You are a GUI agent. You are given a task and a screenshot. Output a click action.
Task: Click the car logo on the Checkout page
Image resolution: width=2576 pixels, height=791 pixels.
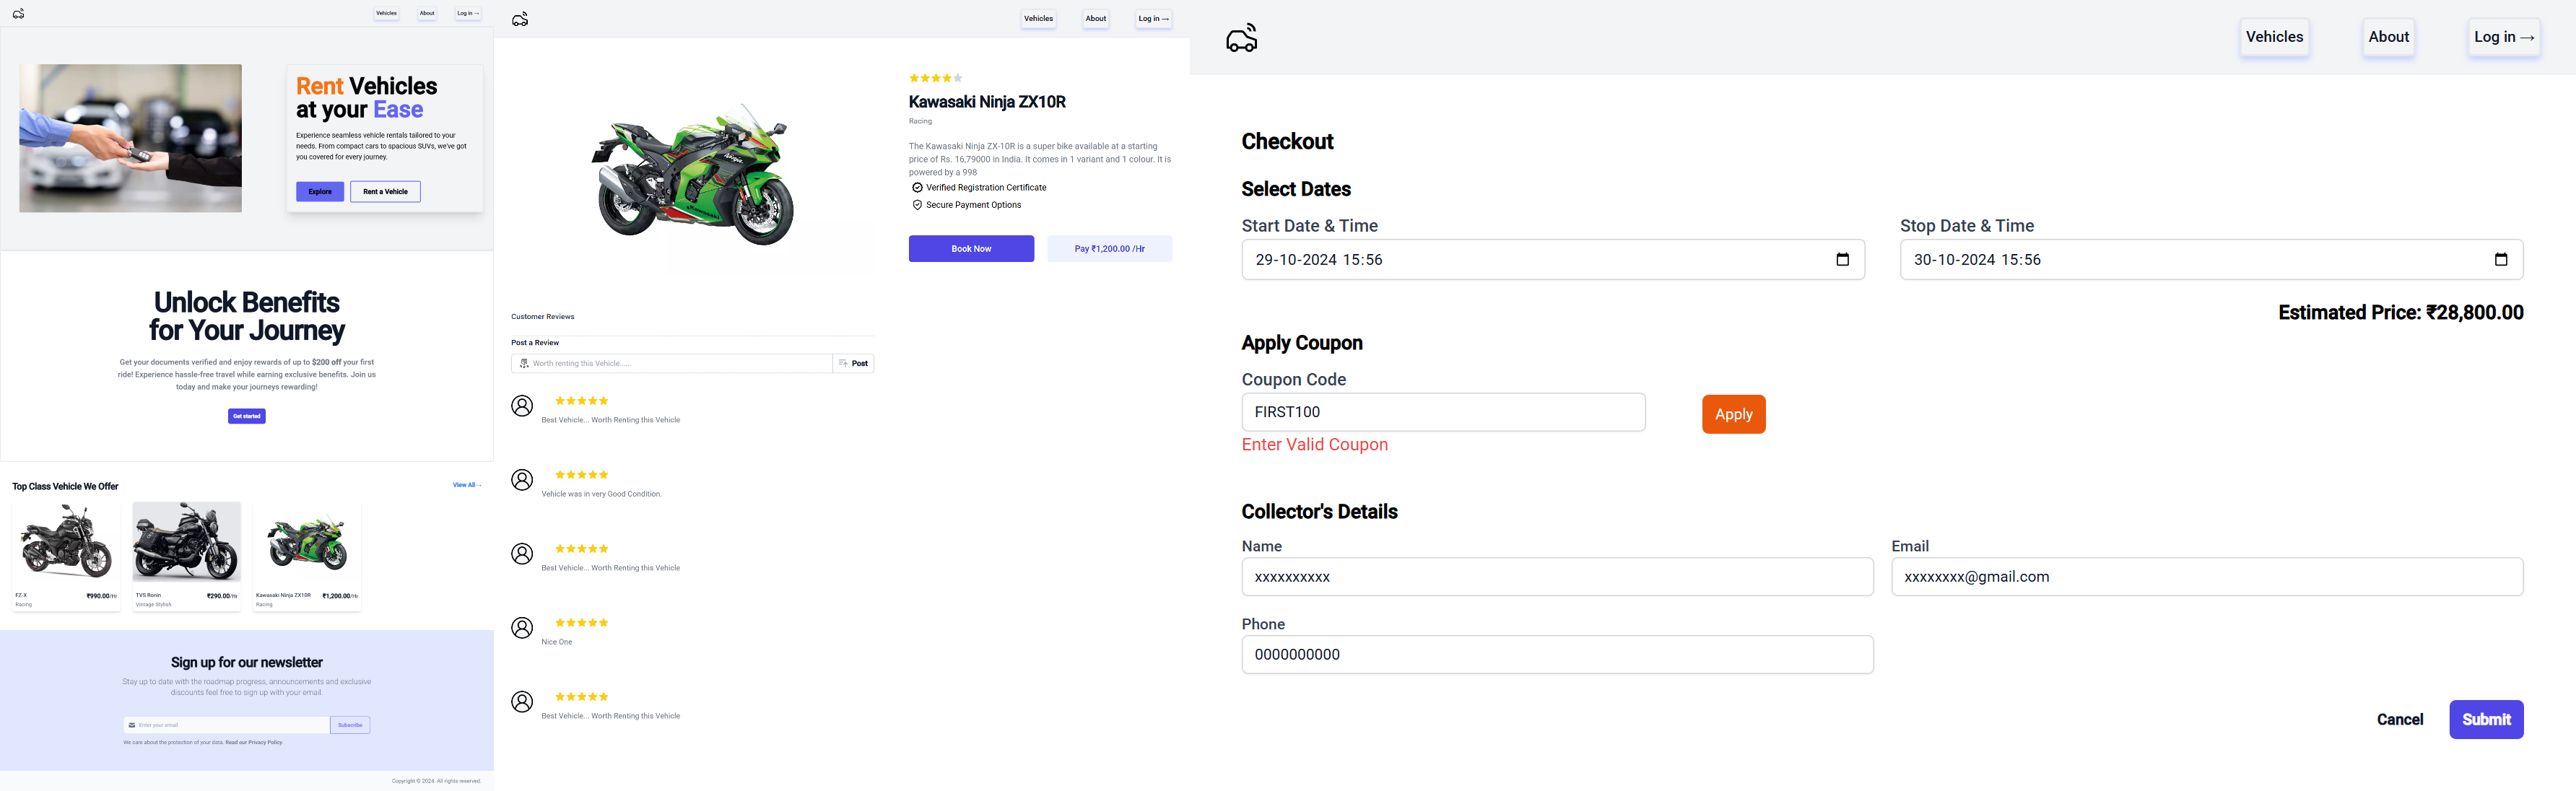tap(1242, 38)
